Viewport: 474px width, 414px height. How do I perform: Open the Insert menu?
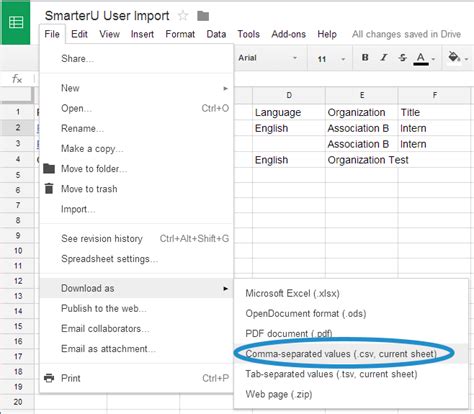pos(142,34)
